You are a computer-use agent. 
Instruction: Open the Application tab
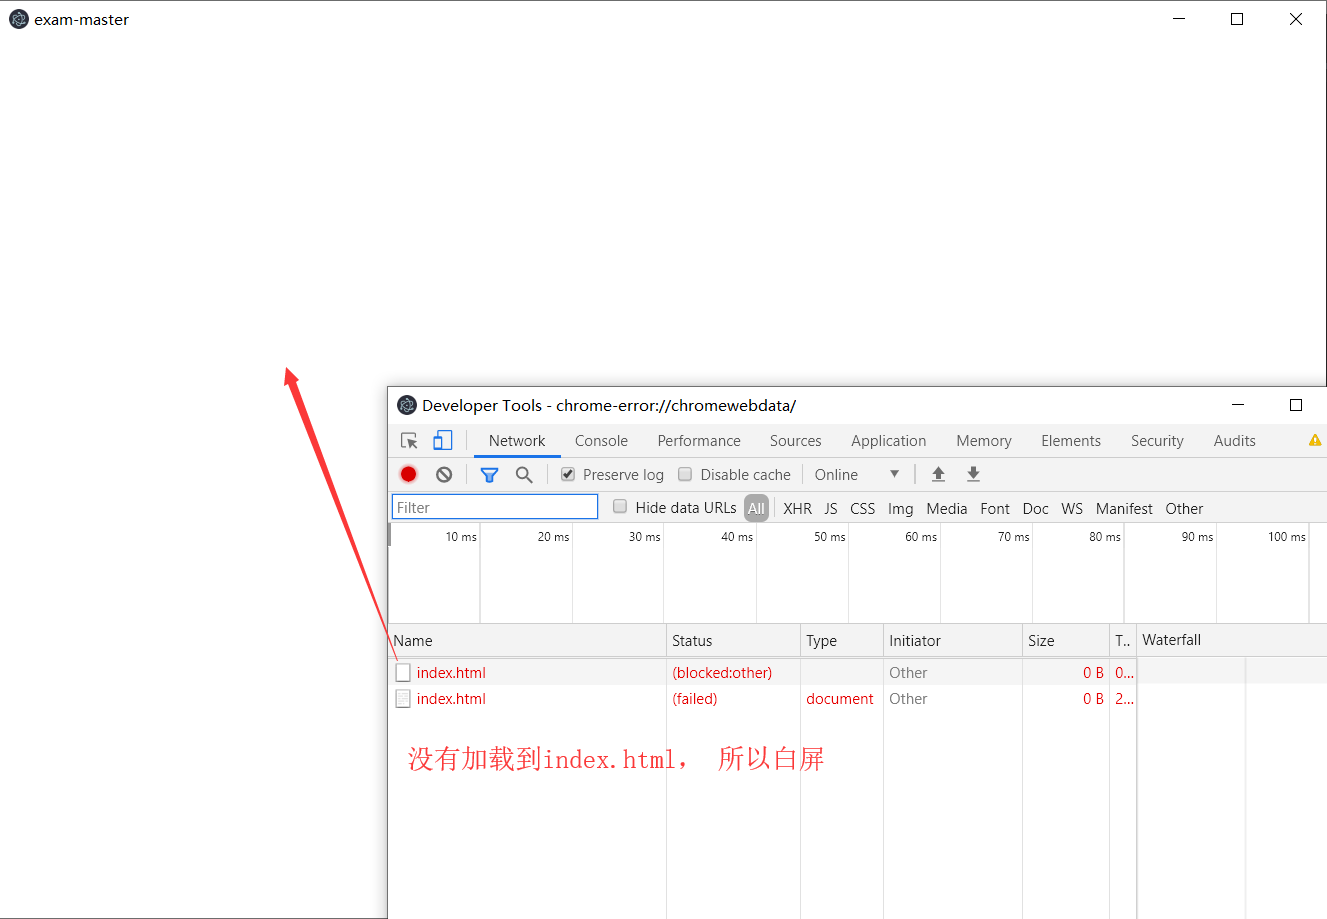click(x=888, y=440)
